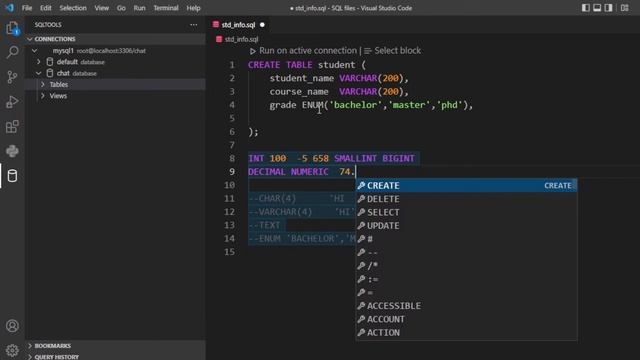
Task: Expand the BOOKMARKS section
Action: (x=30, y=346)
